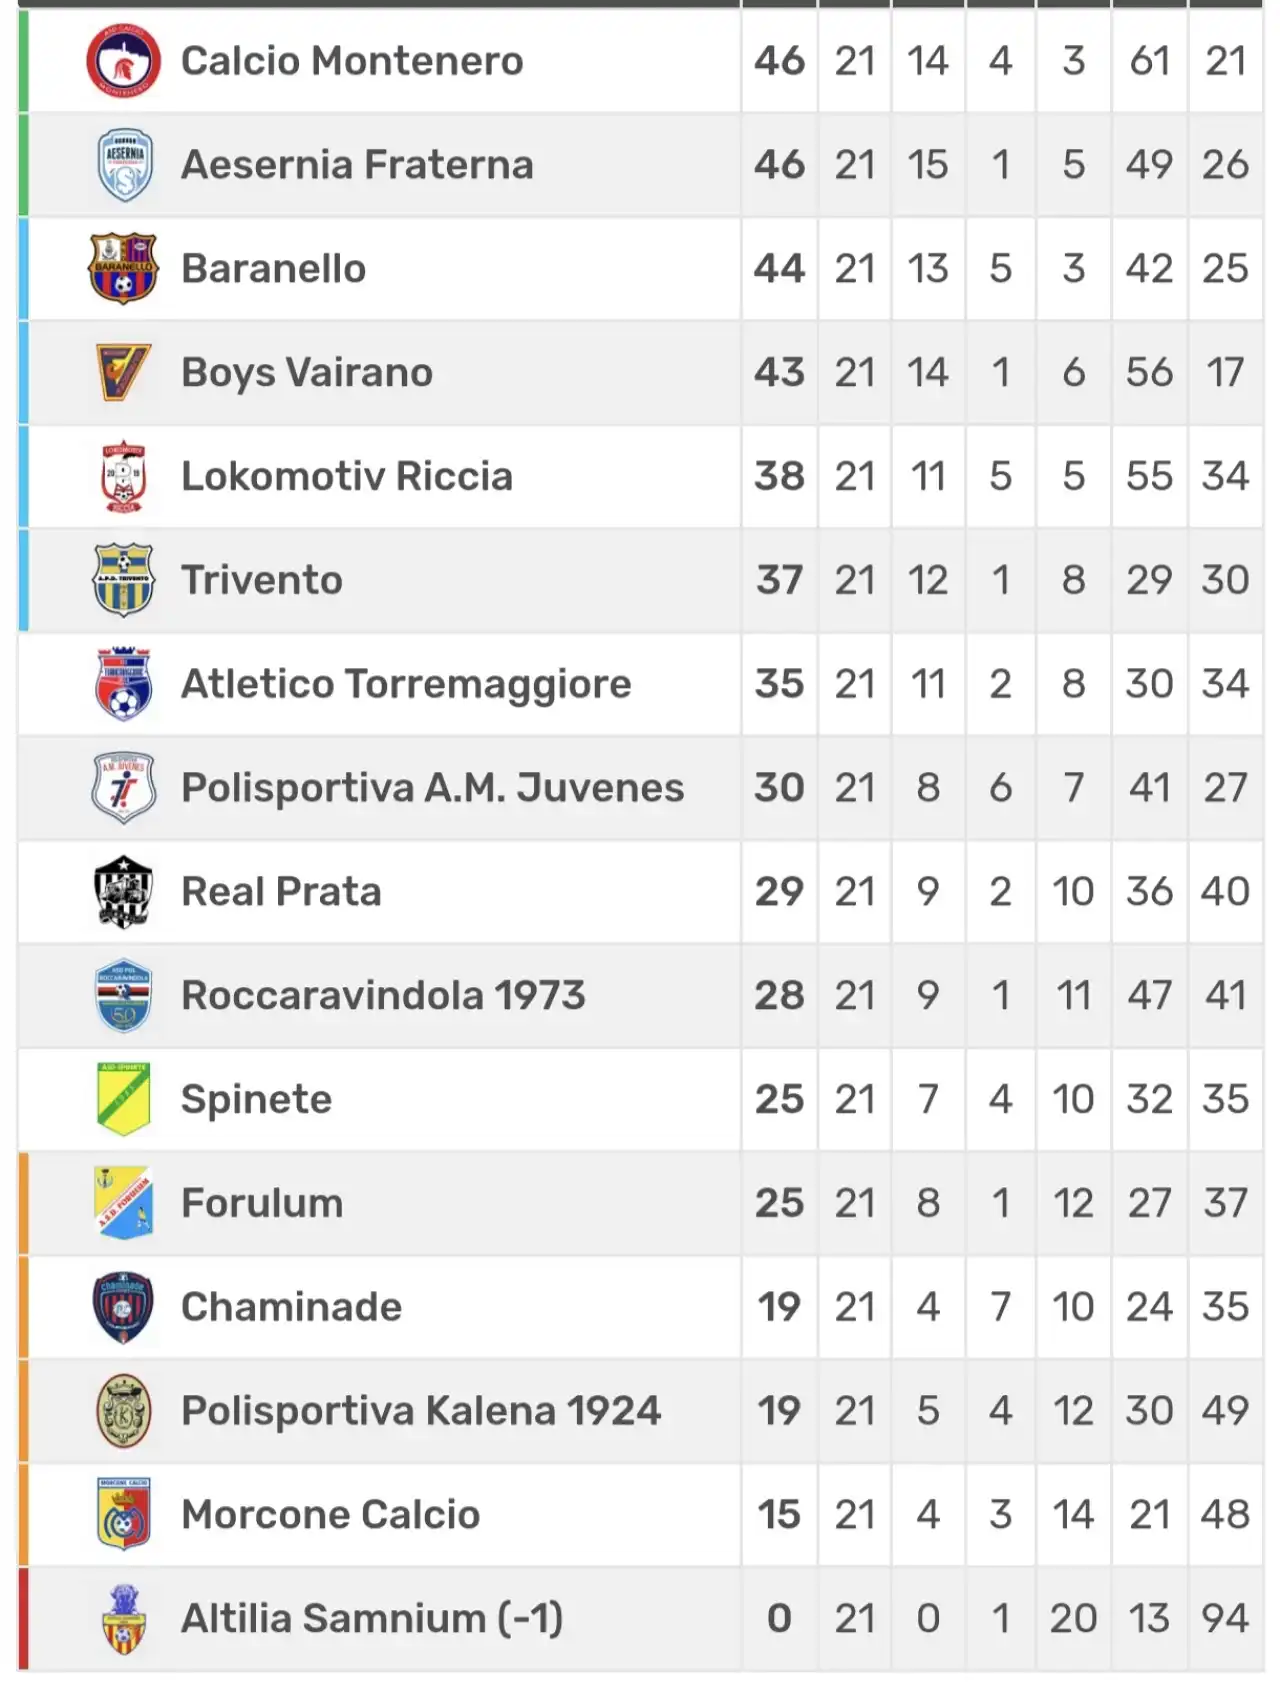The width and height of the screenshot is (1280, 1695).
Task: Tap the Chaminade club crest
Action: [x=123, y=1307]
